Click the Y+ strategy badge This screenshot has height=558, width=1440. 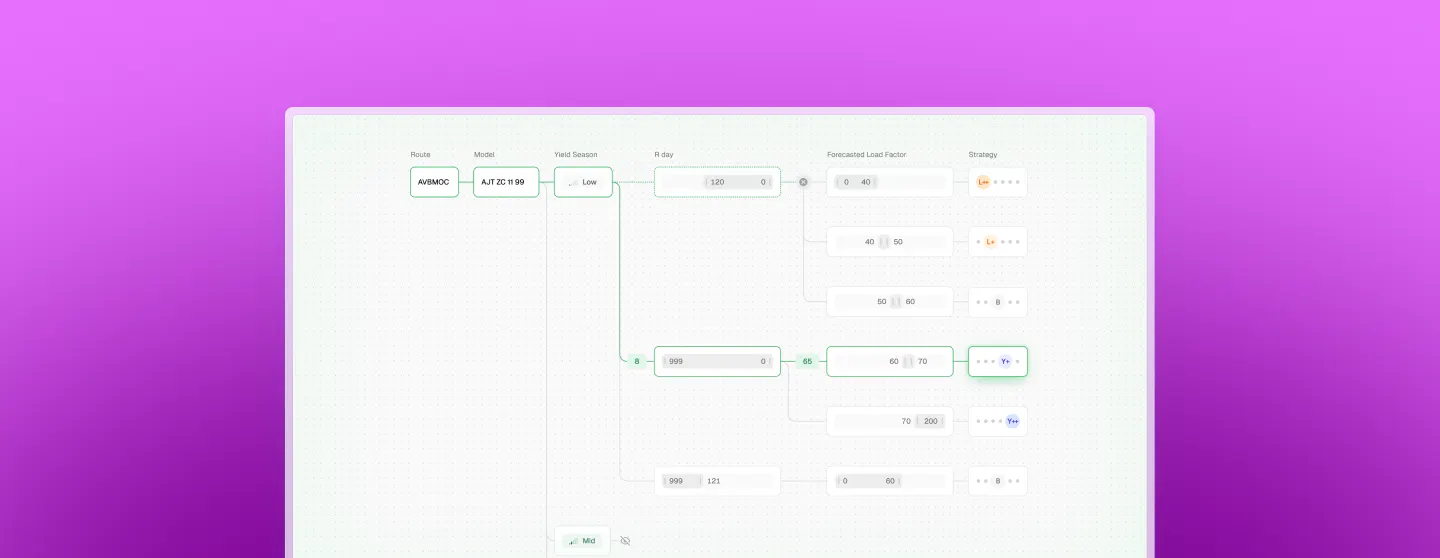(1005, 361)
